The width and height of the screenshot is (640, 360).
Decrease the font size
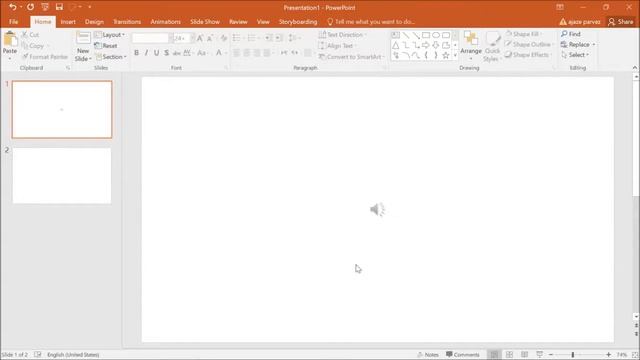210,38
